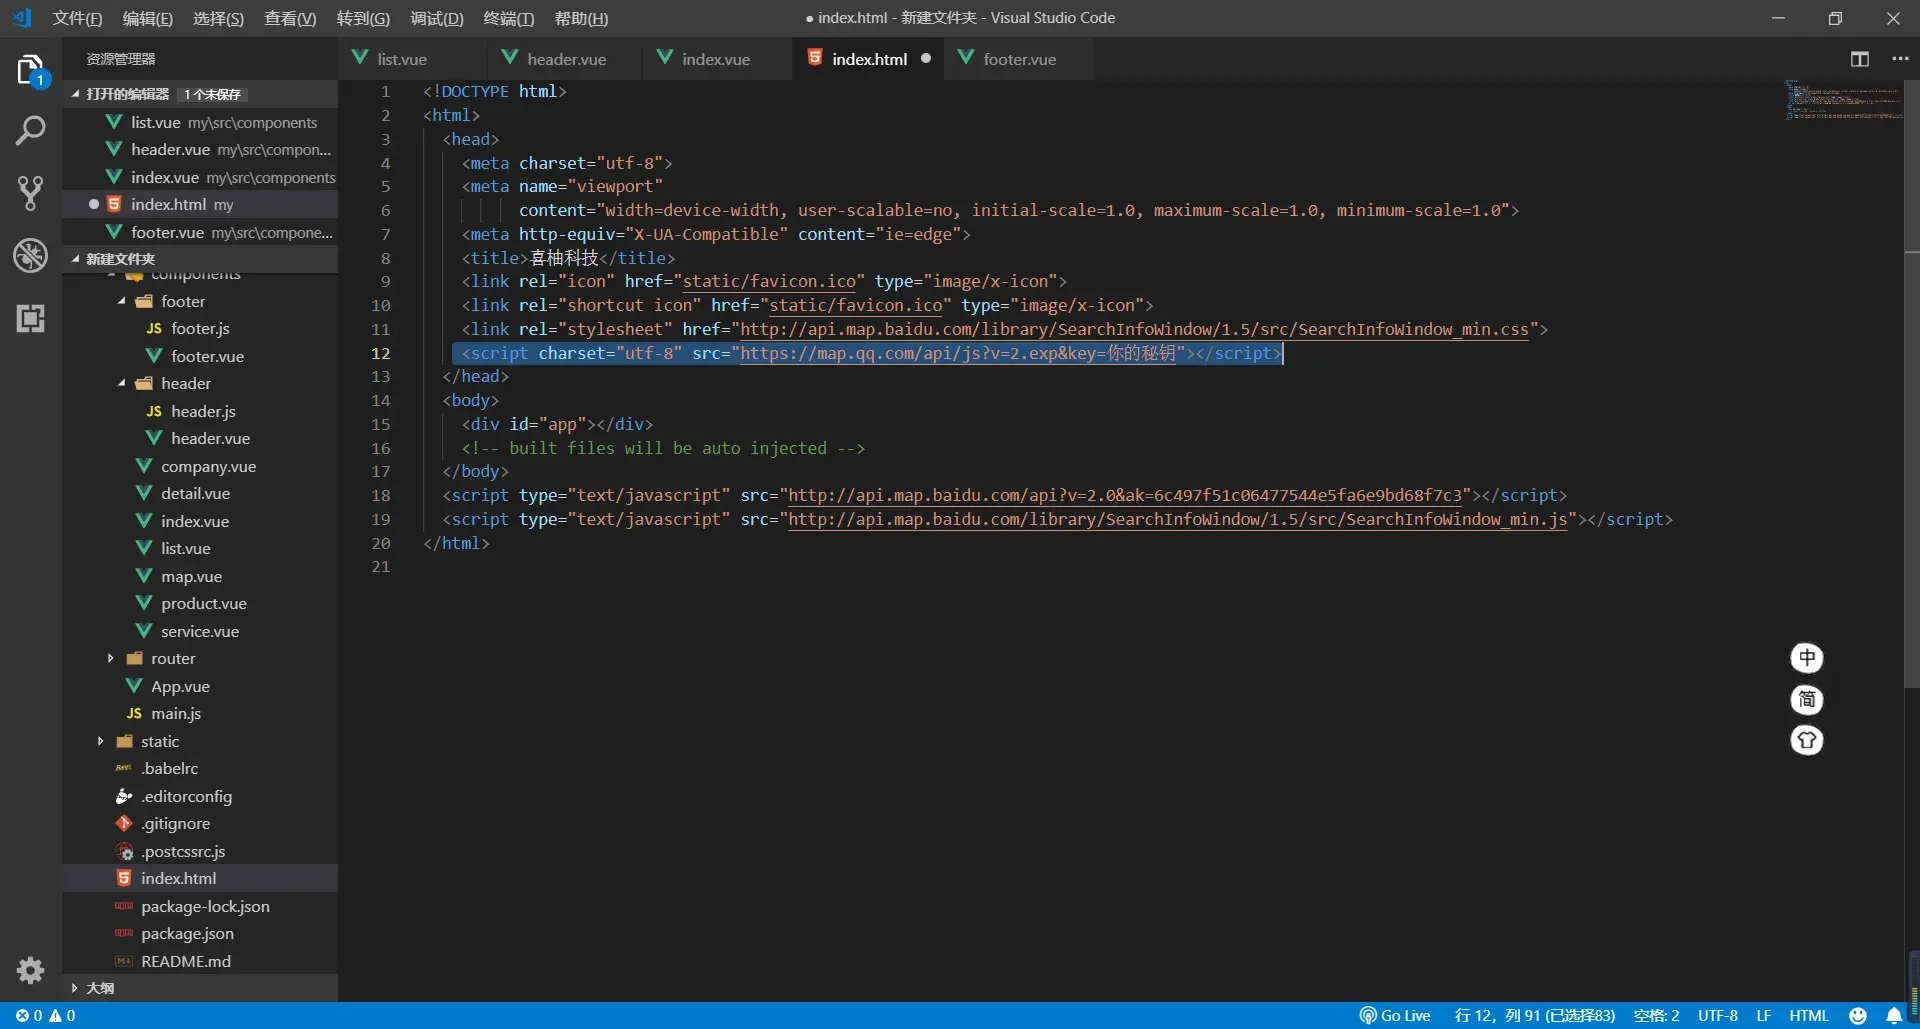This screenshot has width=1920, height=1029.
Task: Switch to the footer.vue tab
Action: click(x=1018, y=59)
